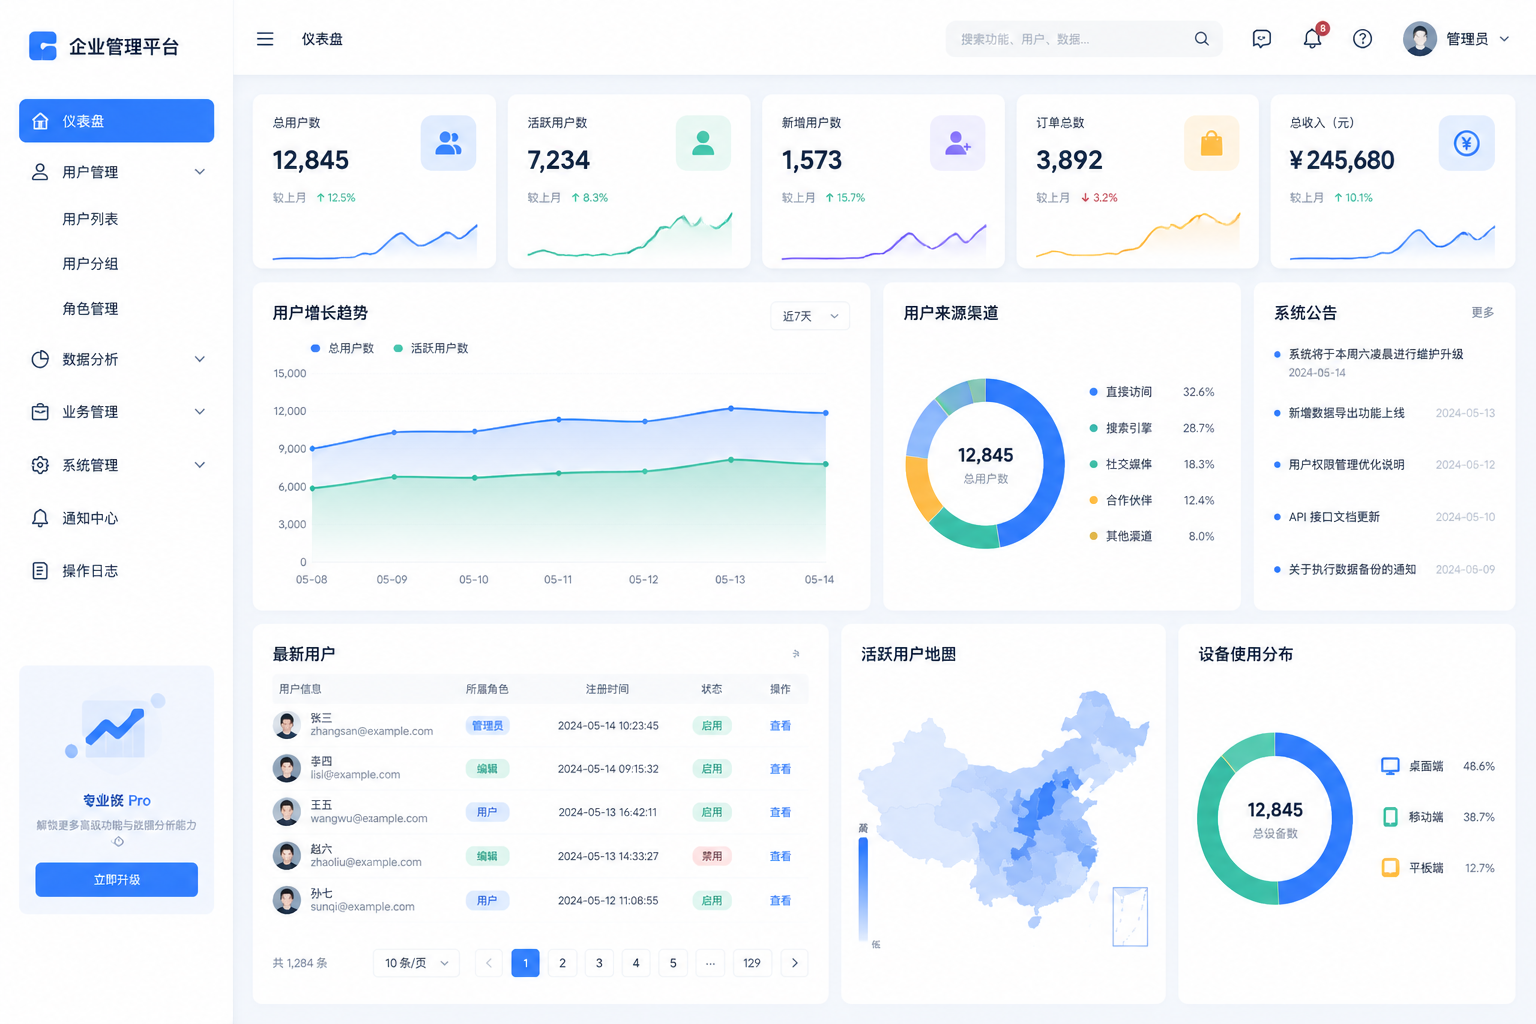The image size is (1536, 1024).
Task: Toggle 直接访问 legend in source donut
Action: (1127, 392)
